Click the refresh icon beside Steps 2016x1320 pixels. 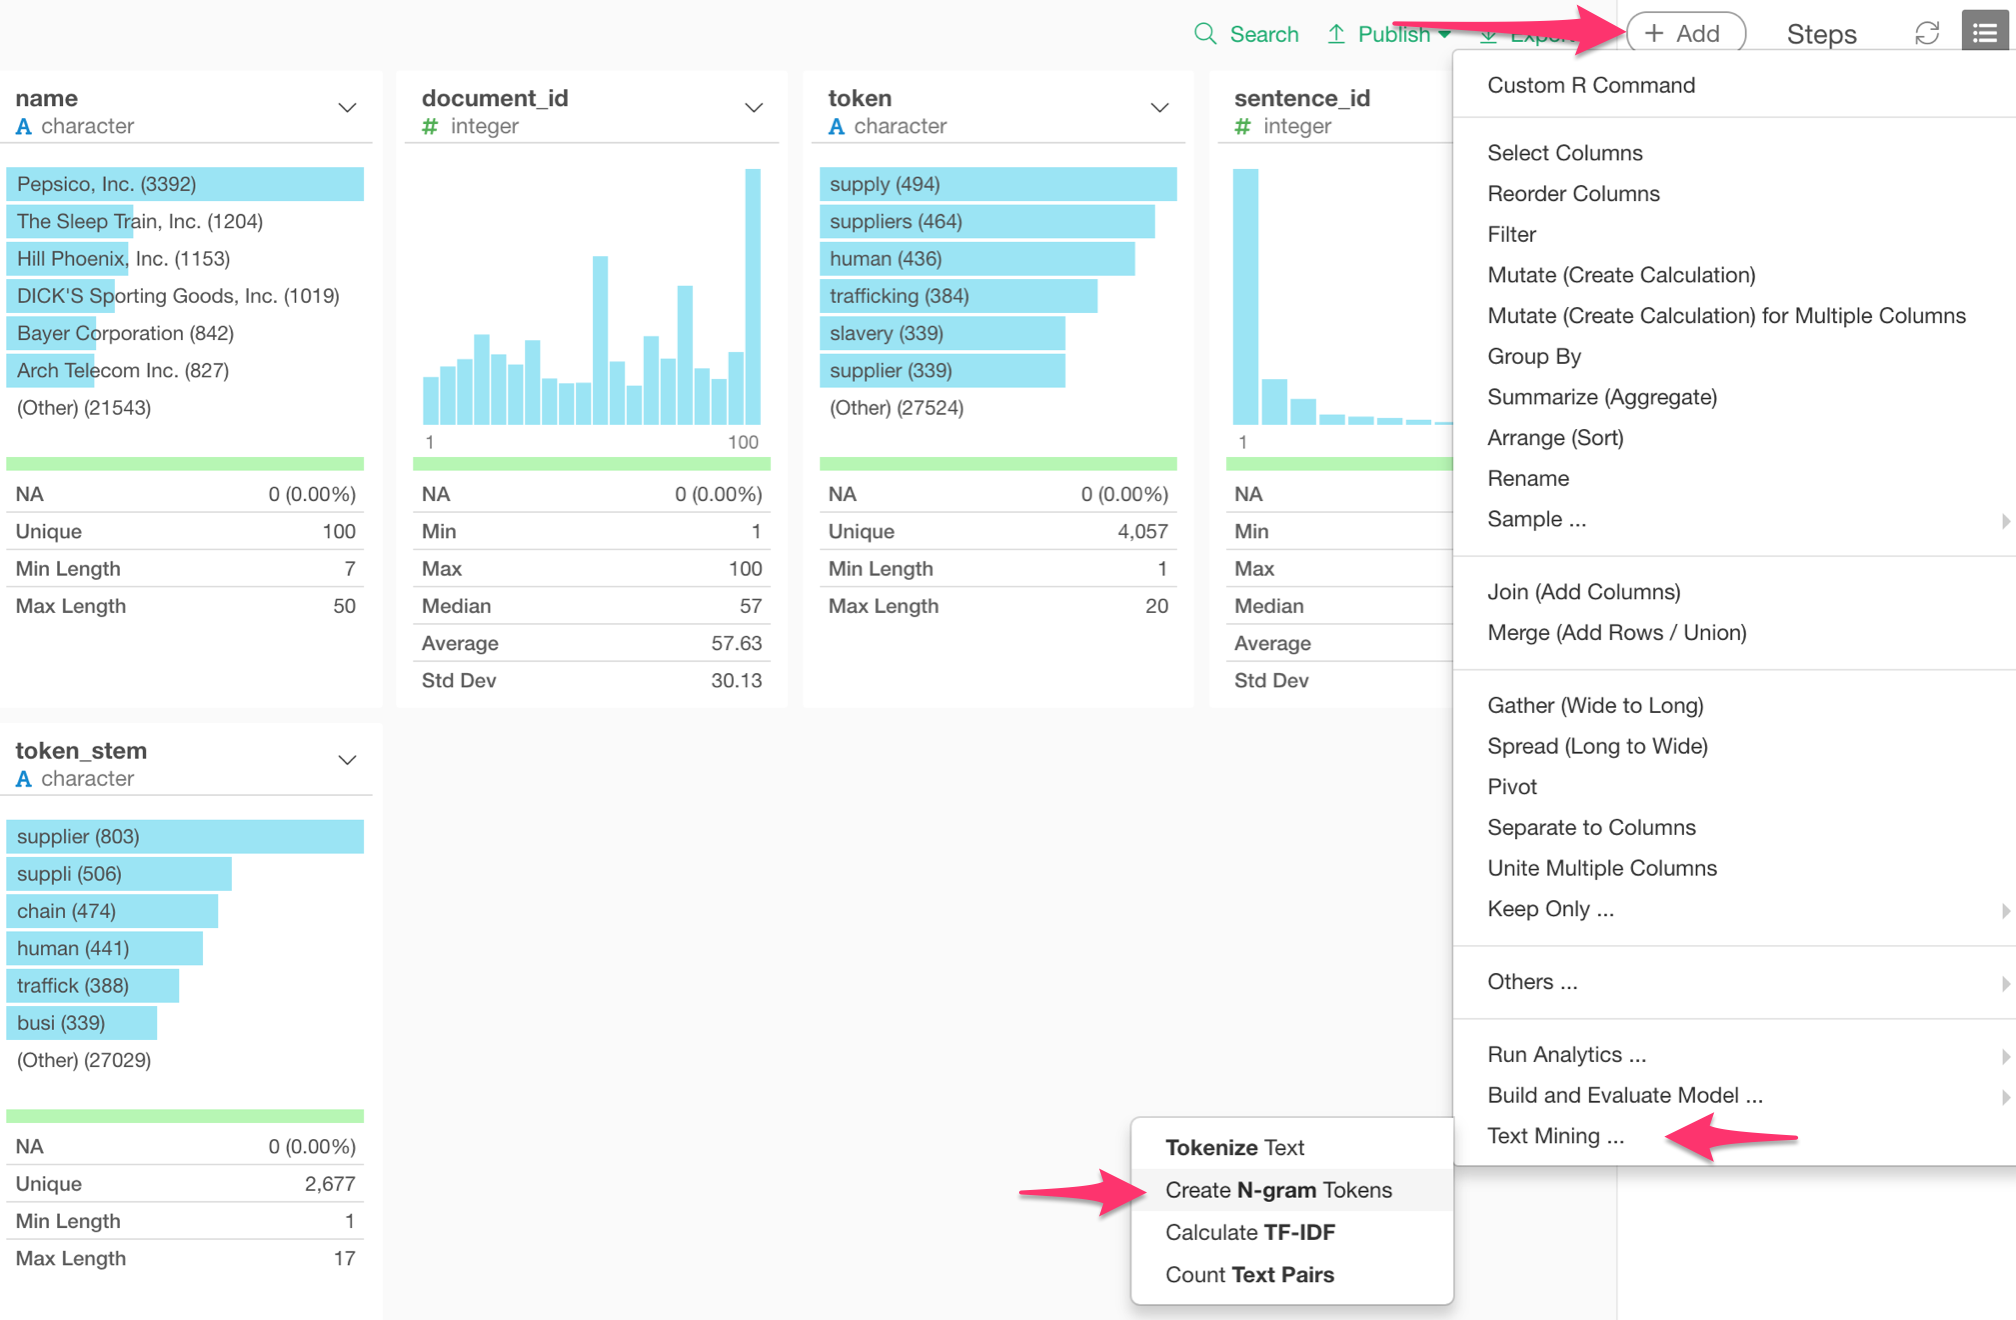click(1926, 31)
